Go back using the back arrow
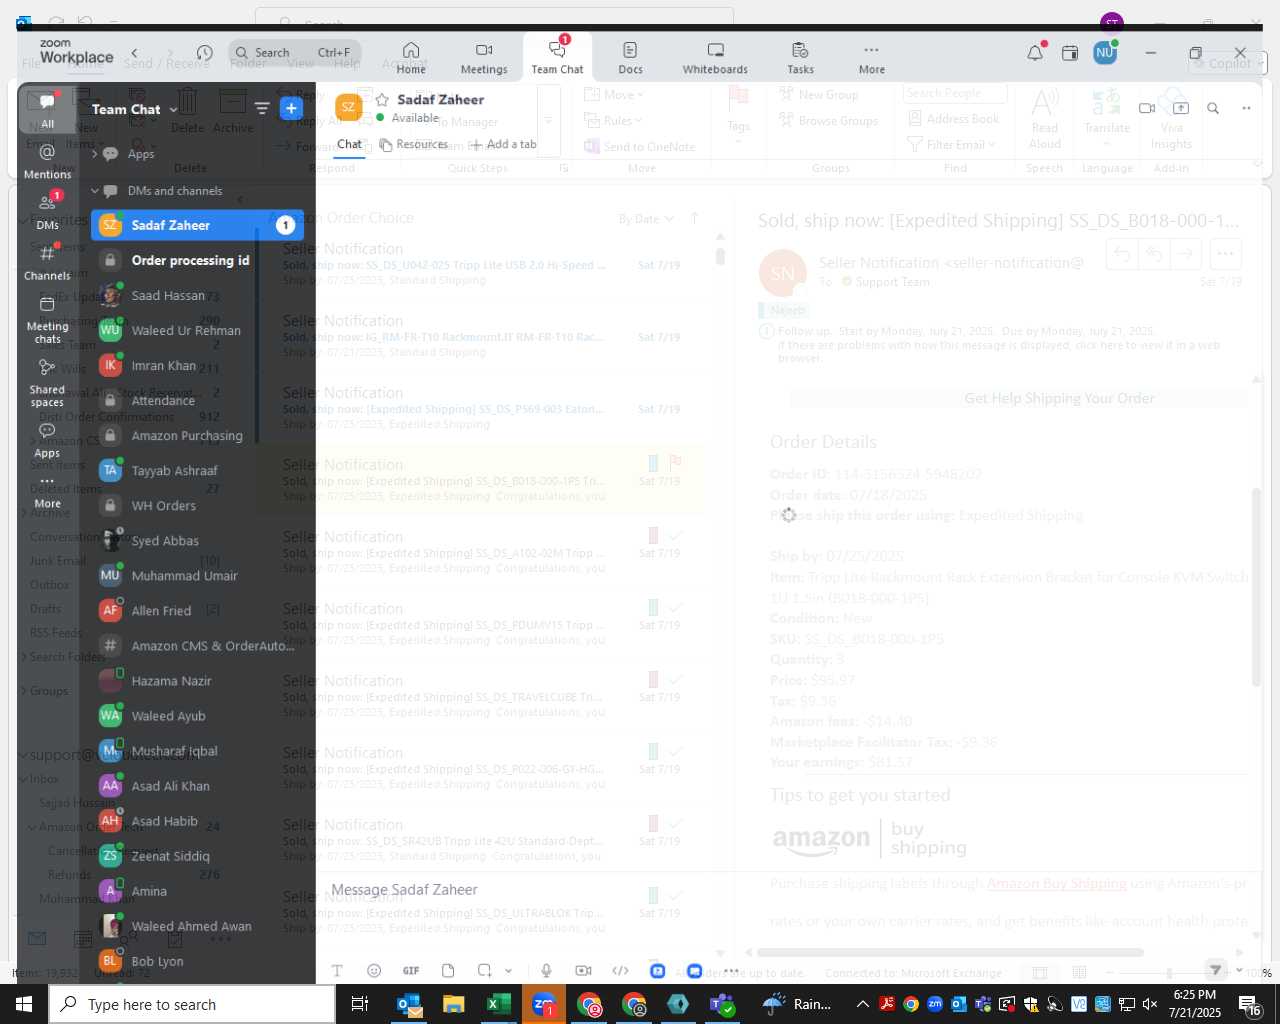 pos(134,53)
